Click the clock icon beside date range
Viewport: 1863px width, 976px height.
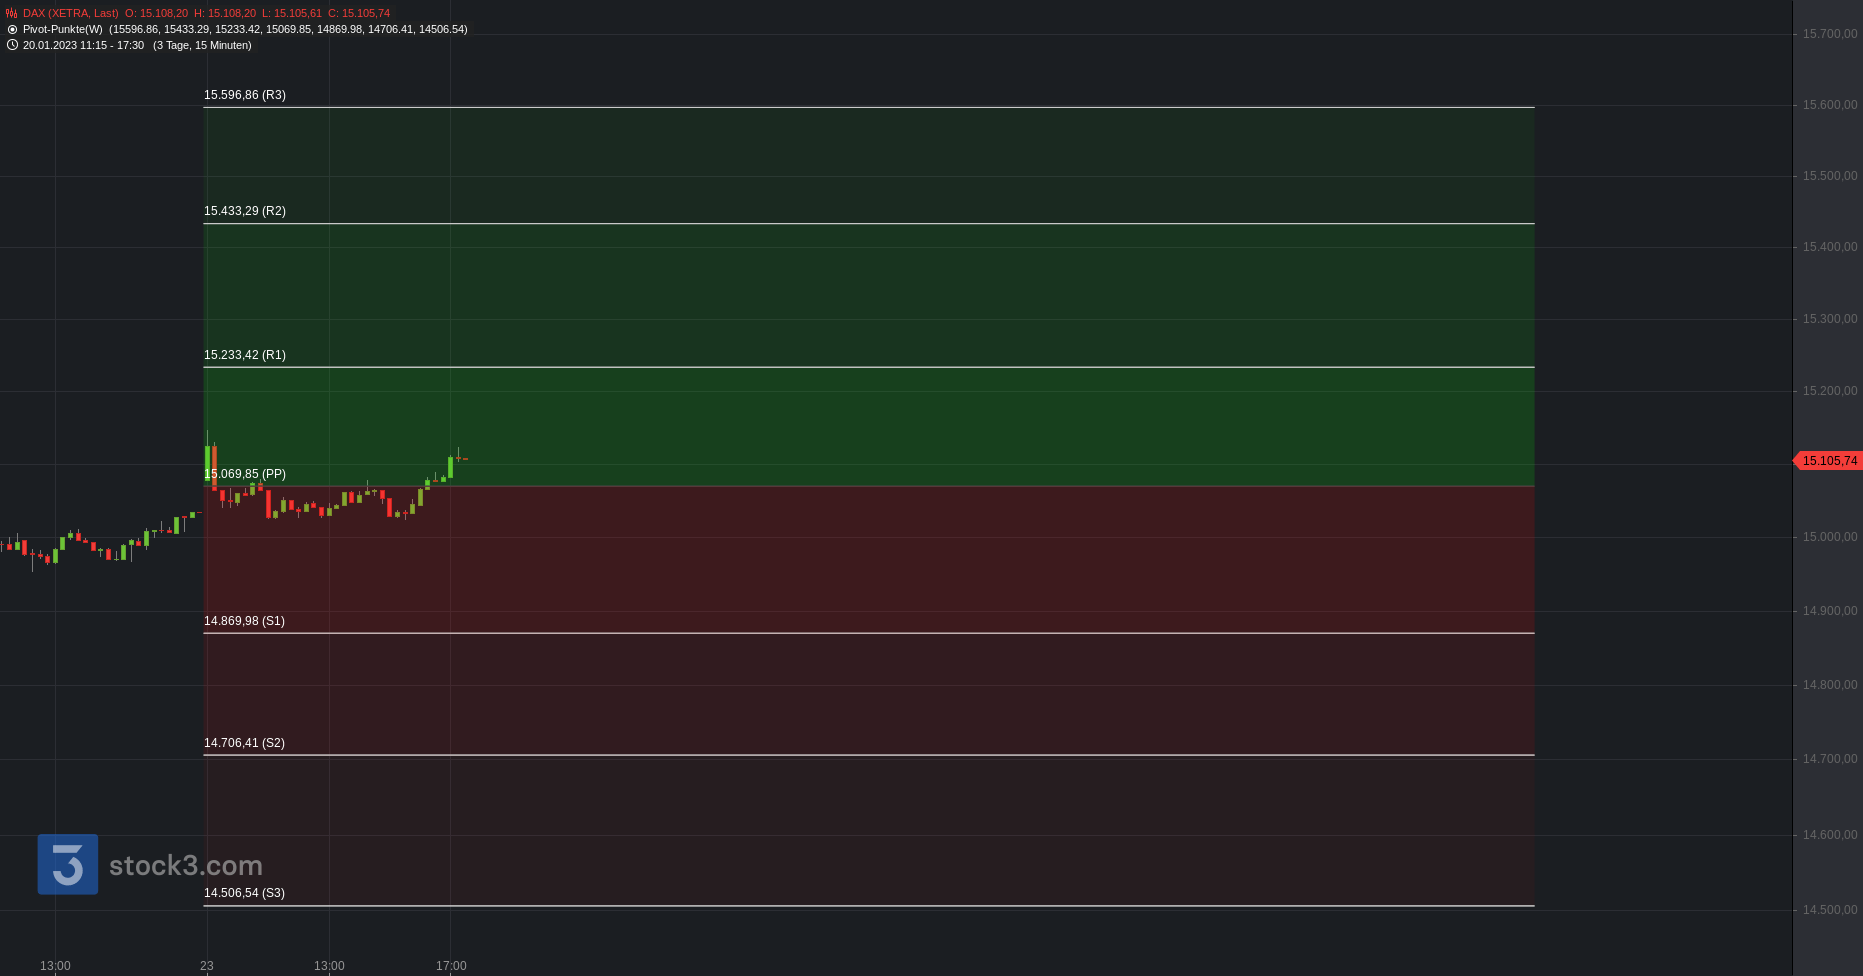coord(12,45)
